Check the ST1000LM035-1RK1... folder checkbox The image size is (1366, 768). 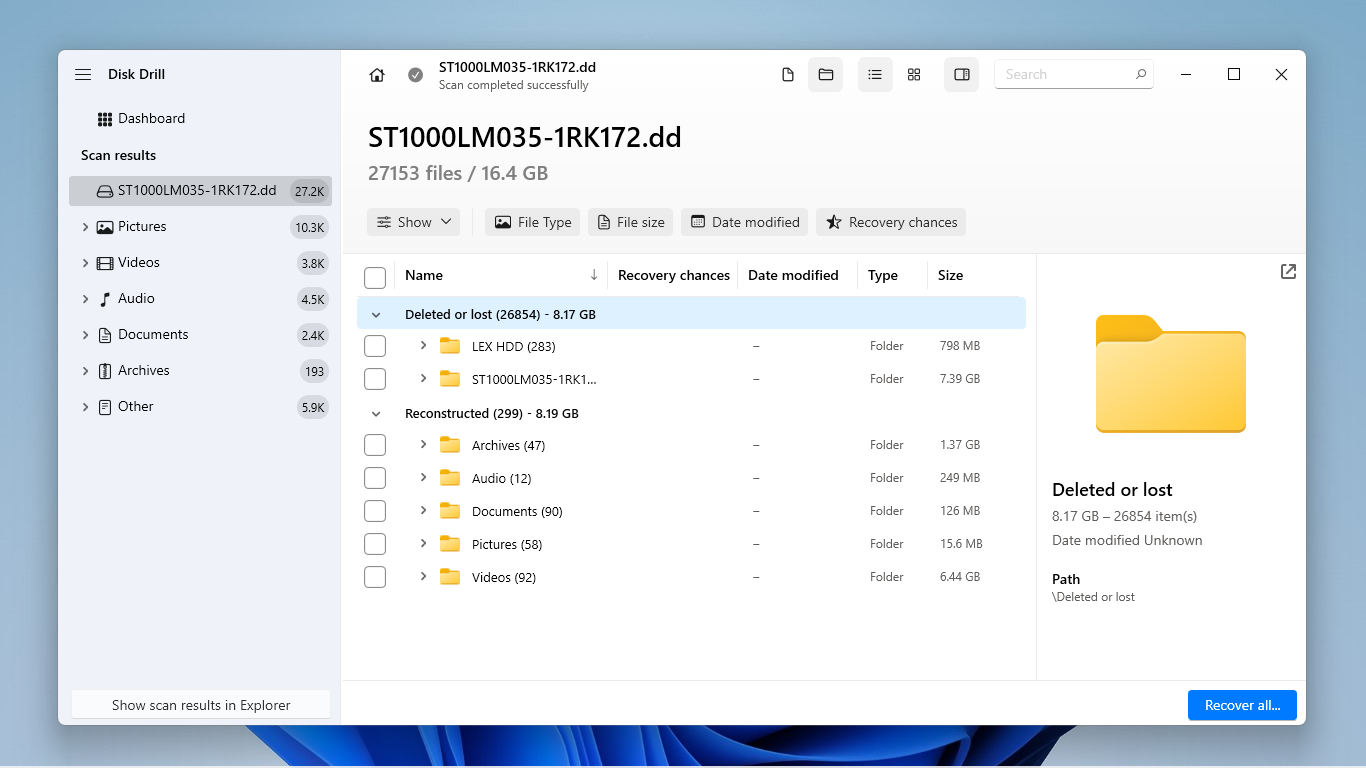pos(375,379)
